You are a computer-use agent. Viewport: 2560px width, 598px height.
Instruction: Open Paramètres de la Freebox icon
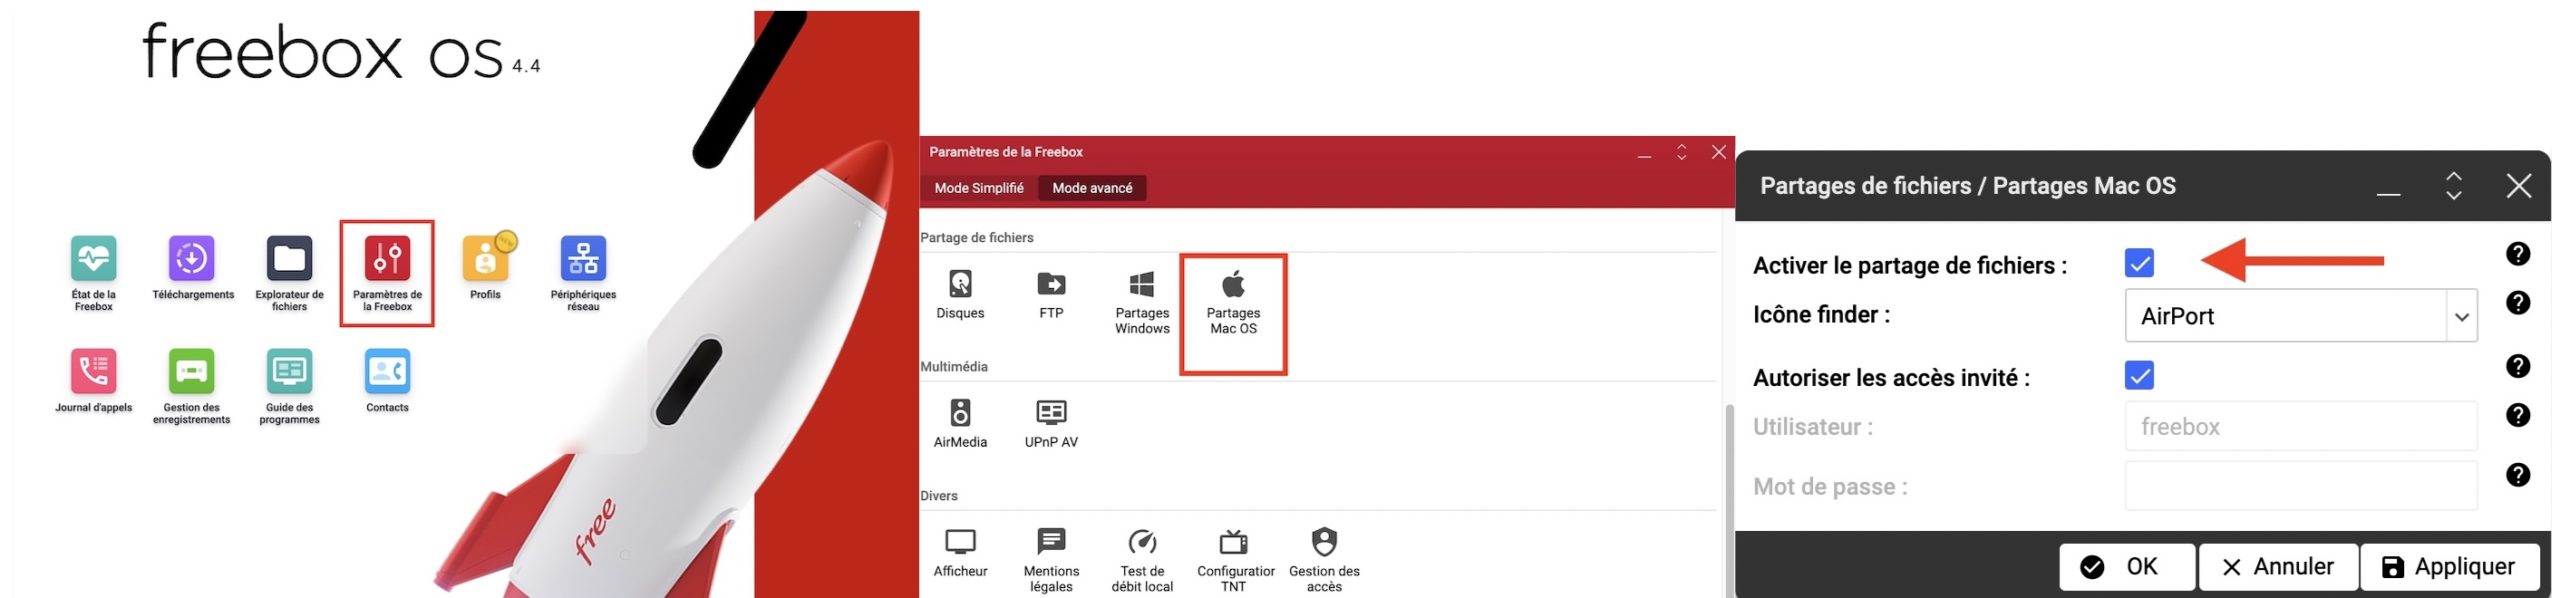pos(387,259)
